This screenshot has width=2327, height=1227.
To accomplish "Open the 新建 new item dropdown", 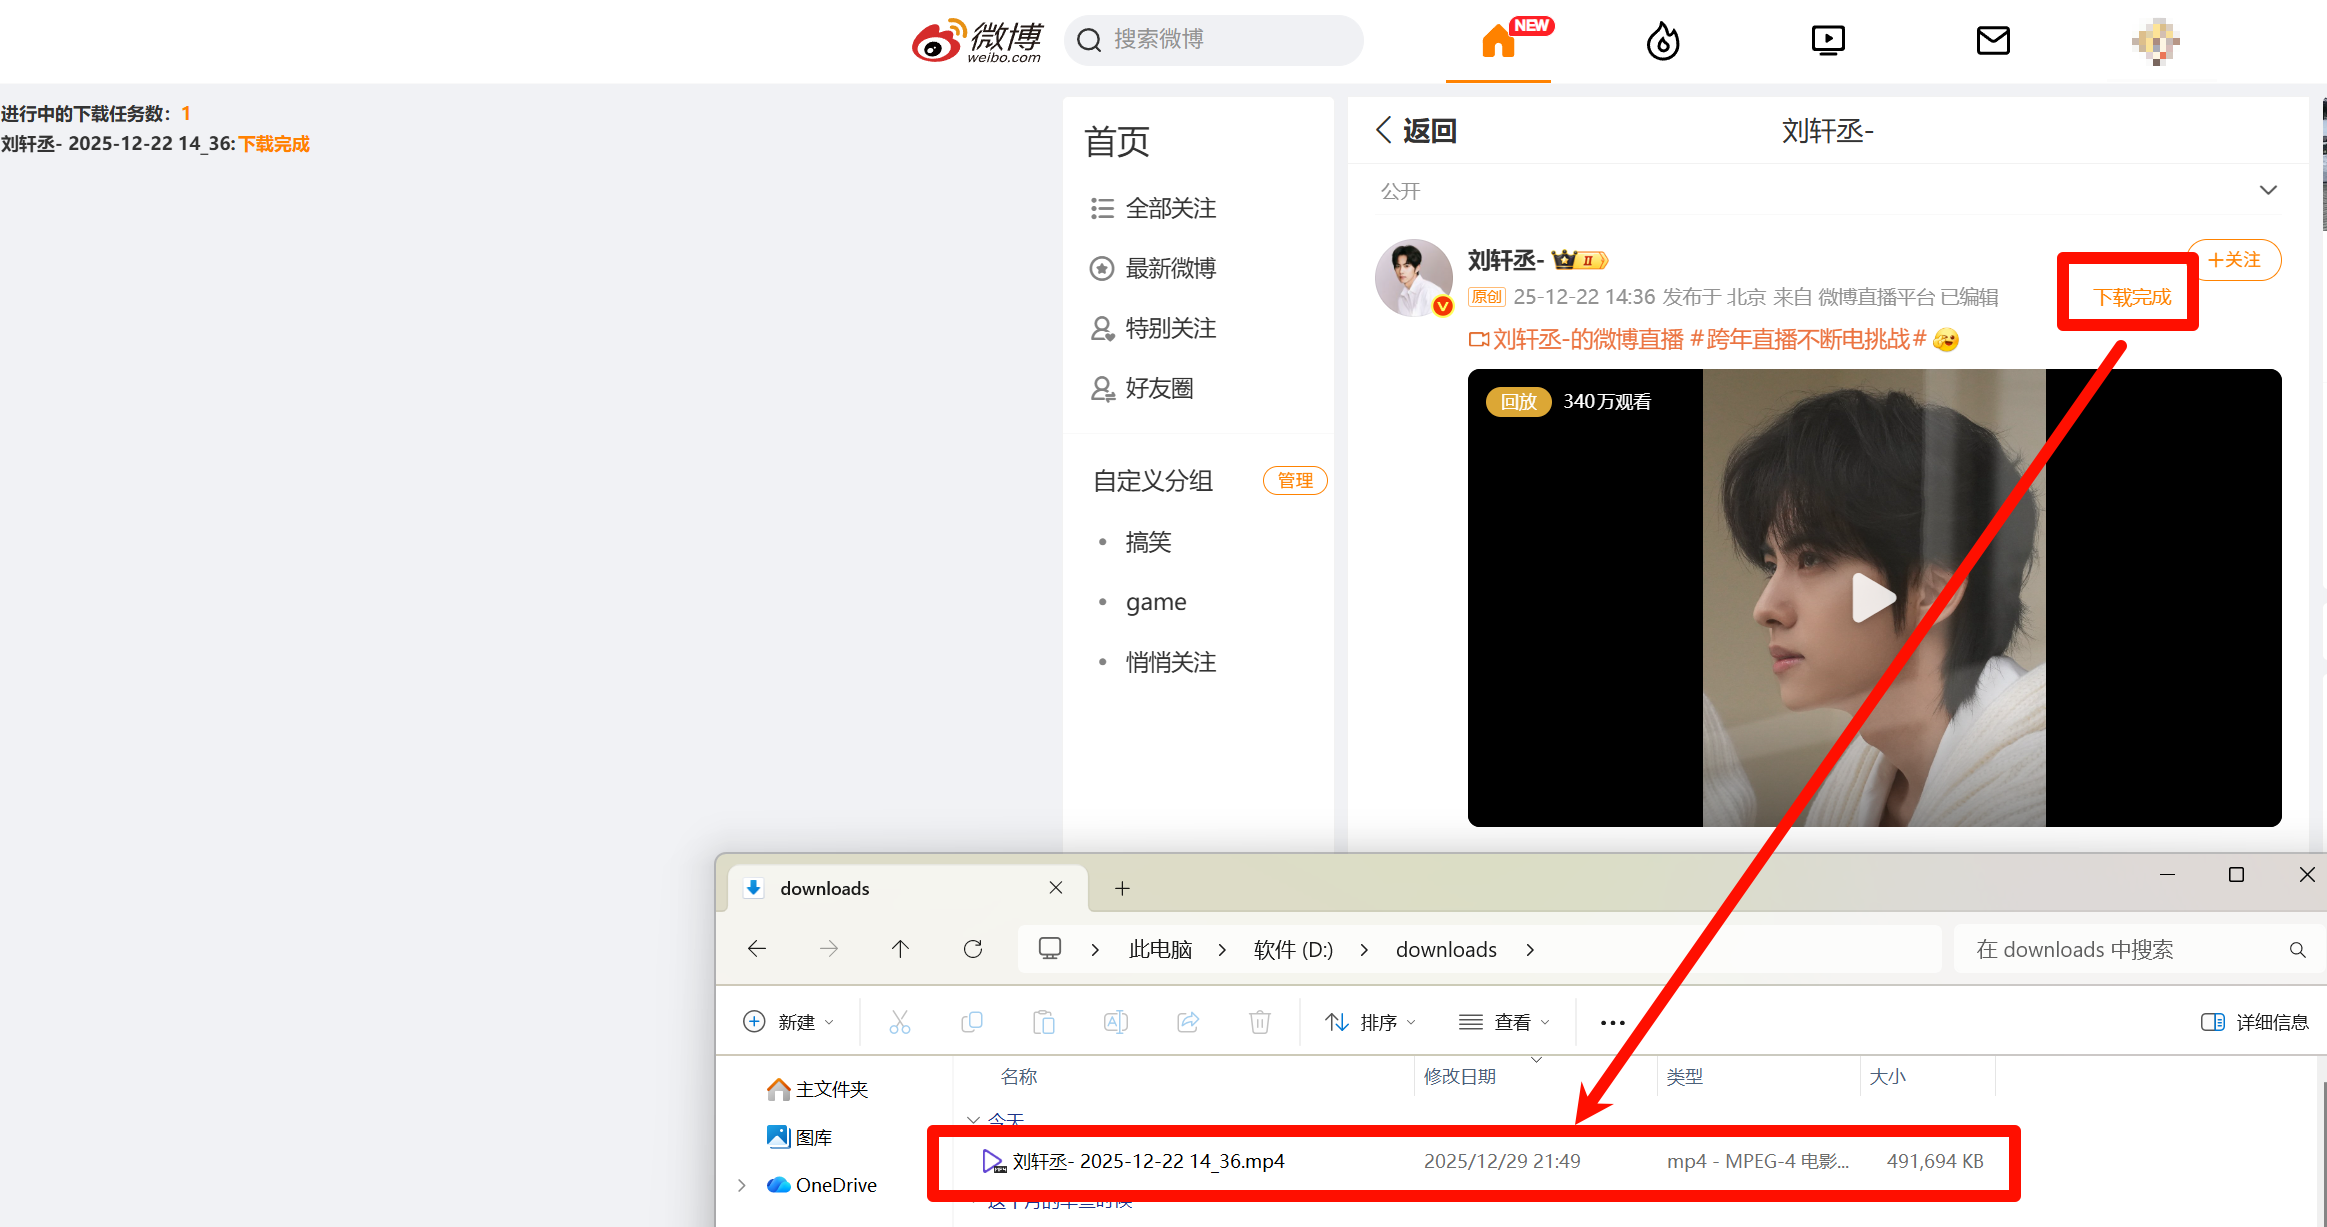I will [789, 1021].
